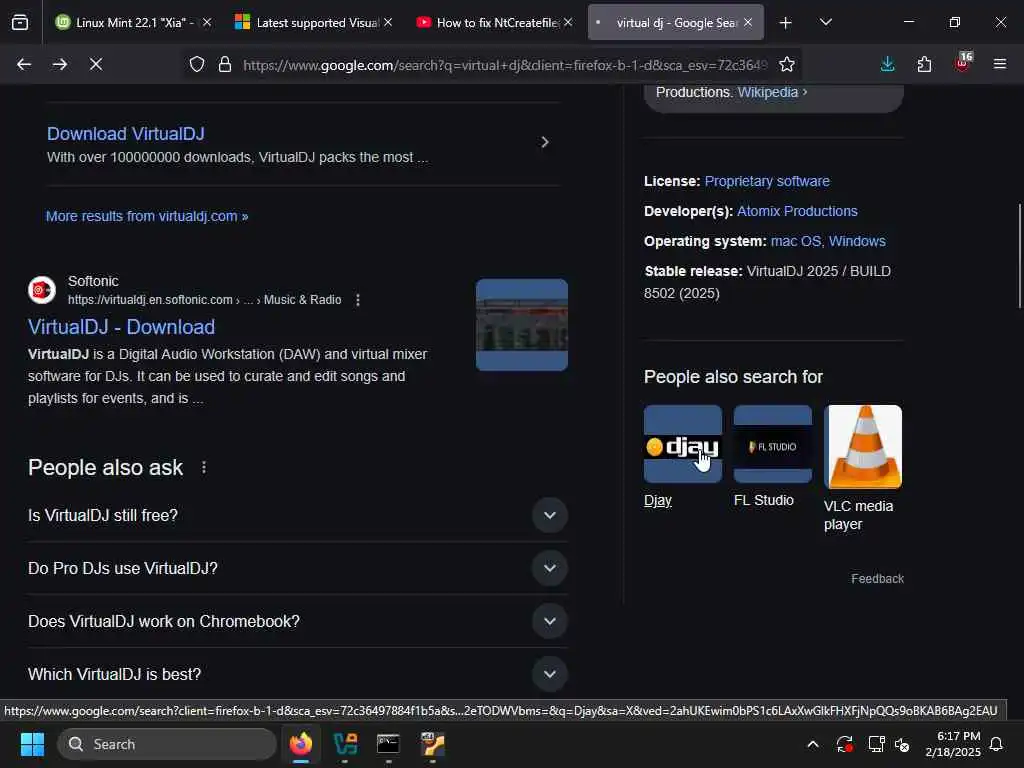This screenshot has width=1024, height=768.
Task: Expand Download VirtualDJ chevron arrow
Action: point(545,142)
